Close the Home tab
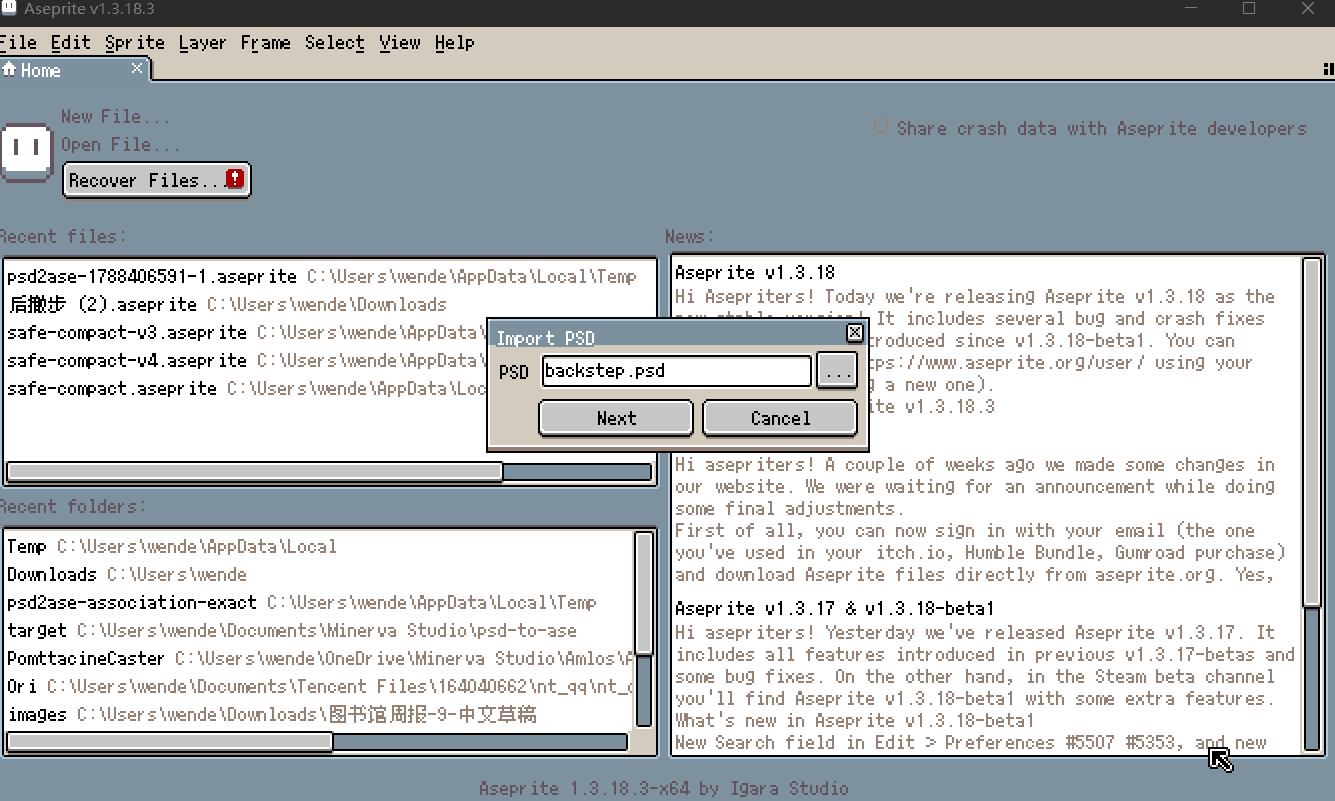 [x=137, y=68]
